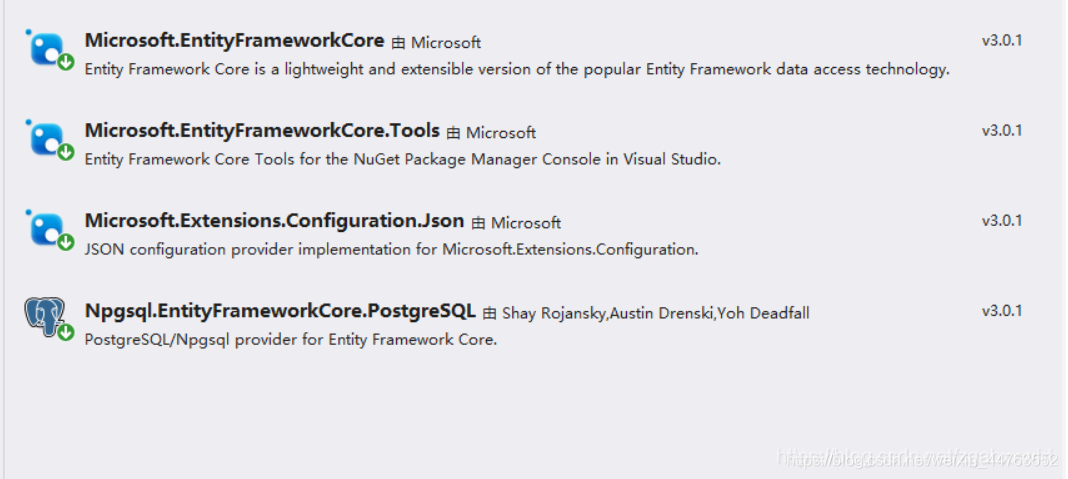Image resolution: width=1068 pixels, height=479 pixels.
Task: Click green installed badge on Configuration.Json icon
Action: pyautogui.click(x=65, y=243)
